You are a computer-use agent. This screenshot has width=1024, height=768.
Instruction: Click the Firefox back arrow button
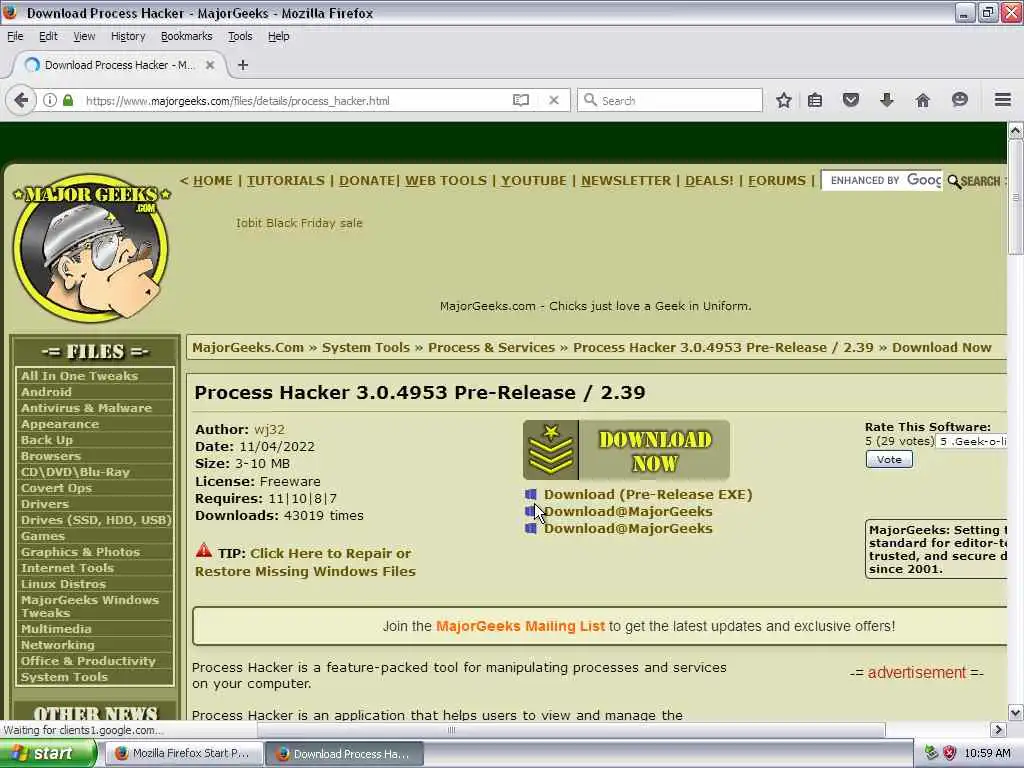coord(21,101)
